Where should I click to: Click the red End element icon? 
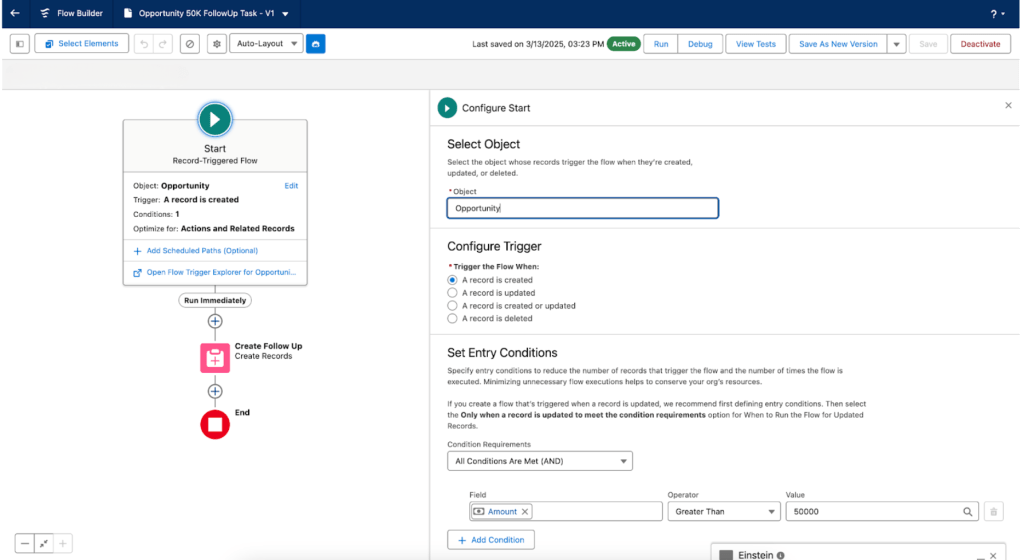pos(215,424)
